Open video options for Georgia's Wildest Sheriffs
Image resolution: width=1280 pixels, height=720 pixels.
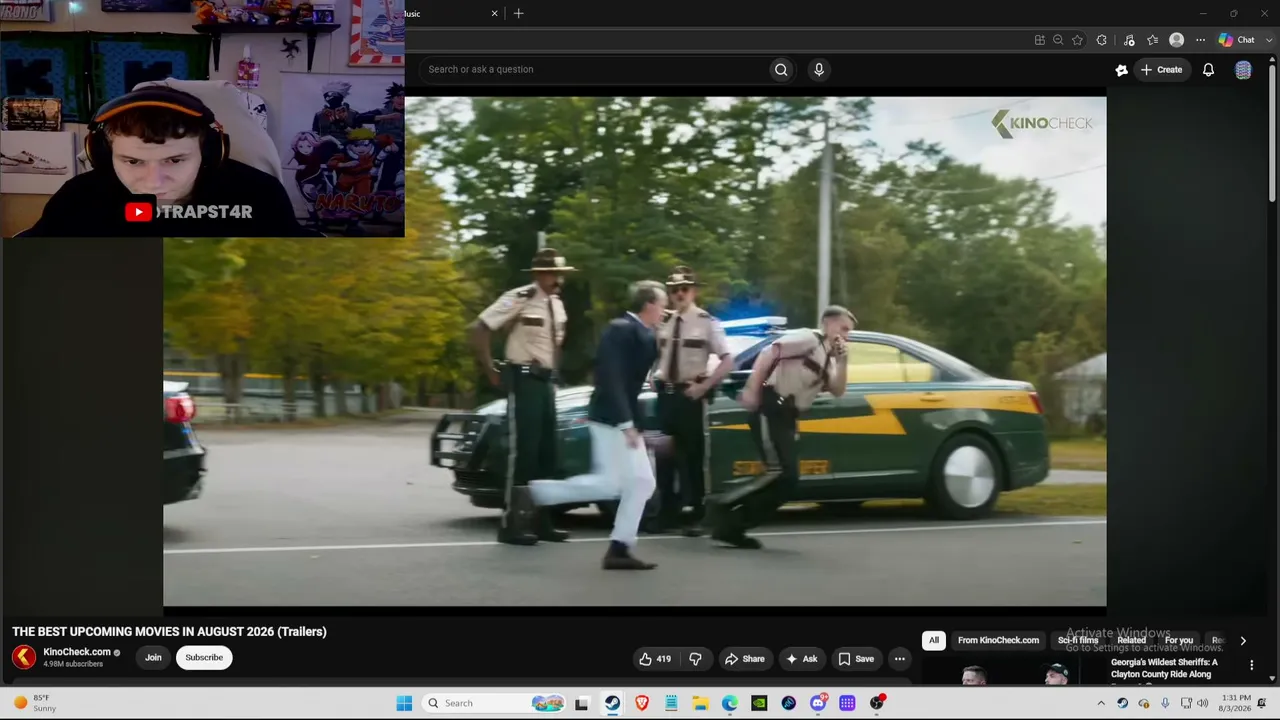click(1251, 665)
